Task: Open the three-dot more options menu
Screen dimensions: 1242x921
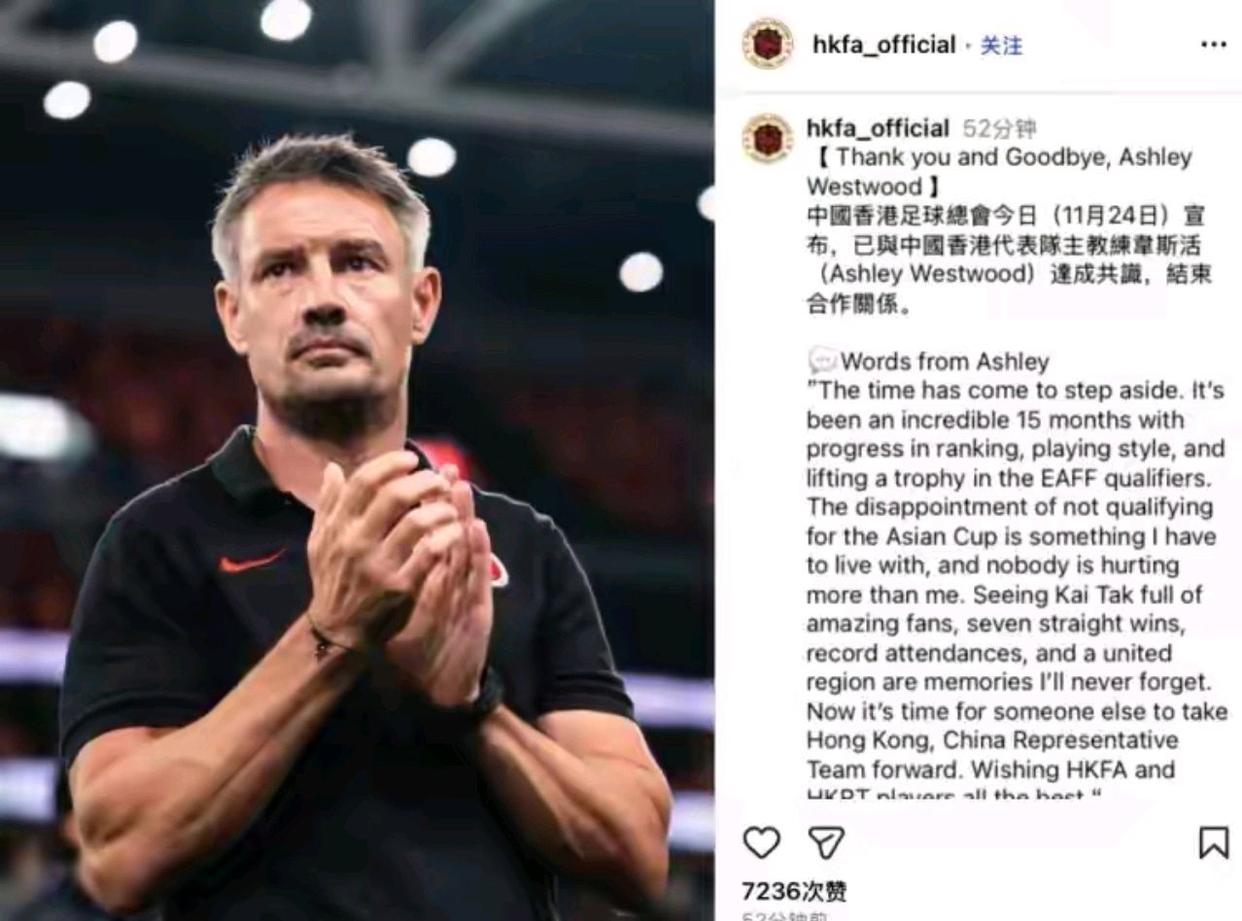Action: [x=1213, y=45]
